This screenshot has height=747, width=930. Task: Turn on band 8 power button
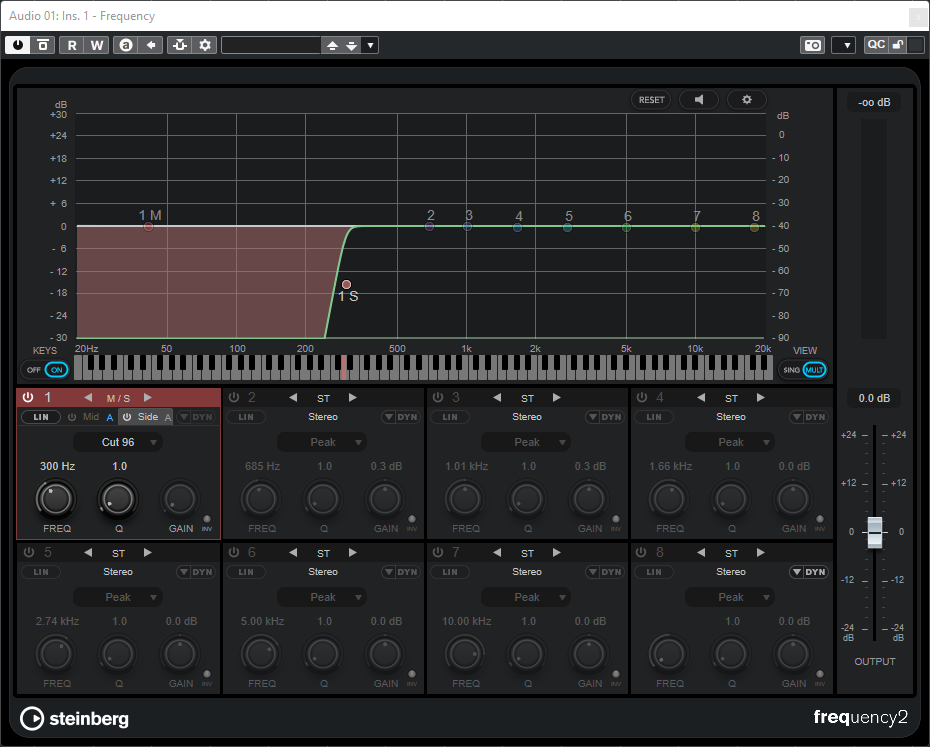click(x=641, y=552)
